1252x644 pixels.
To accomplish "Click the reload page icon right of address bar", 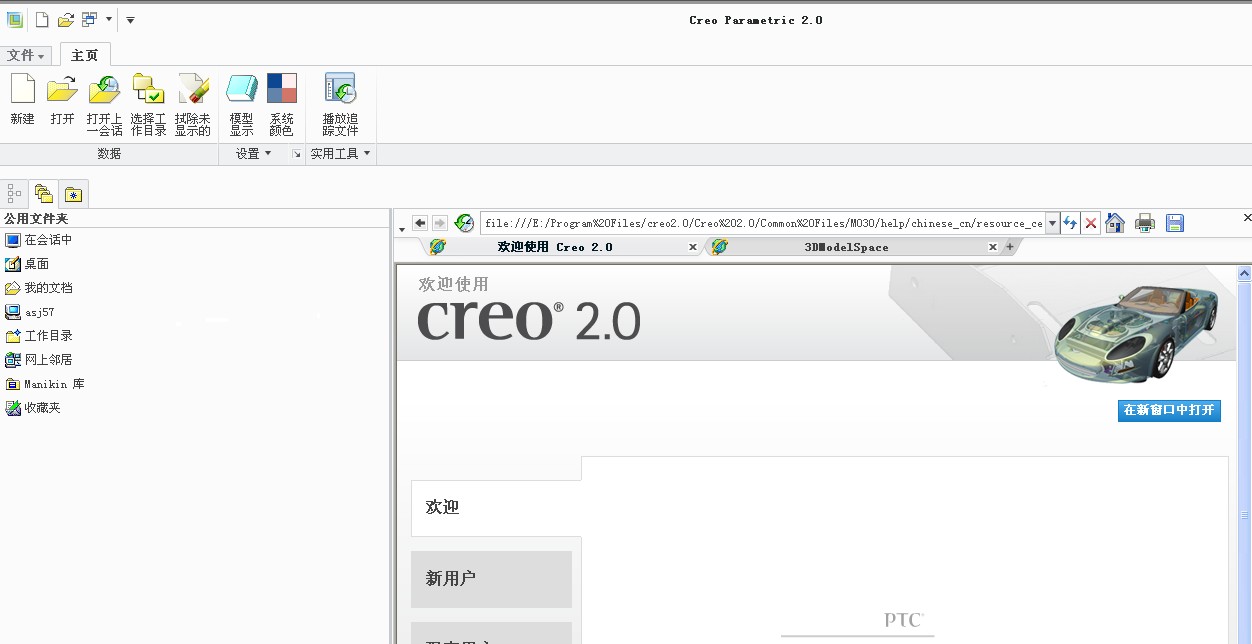I will [1070, 223].
